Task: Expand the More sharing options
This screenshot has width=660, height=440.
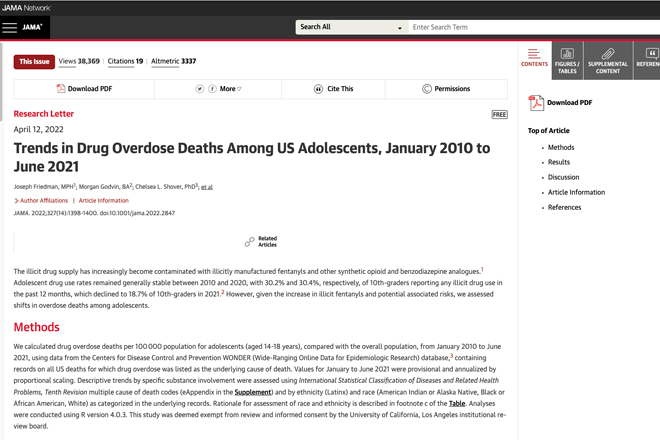Action: pyautogui.click(x=231, y=89)
